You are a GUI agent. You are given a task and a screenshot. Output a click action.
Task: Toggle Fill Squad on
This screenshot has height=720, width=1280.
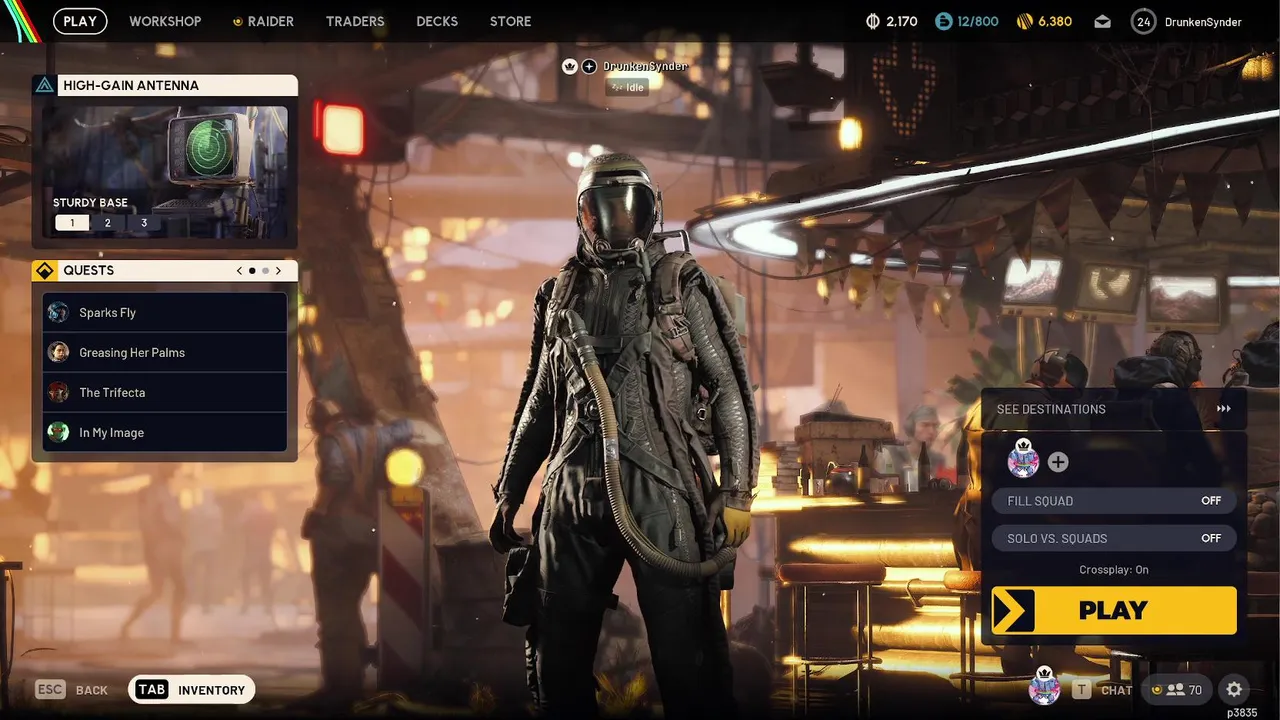pyautogui.click(x=1114, y=501)
